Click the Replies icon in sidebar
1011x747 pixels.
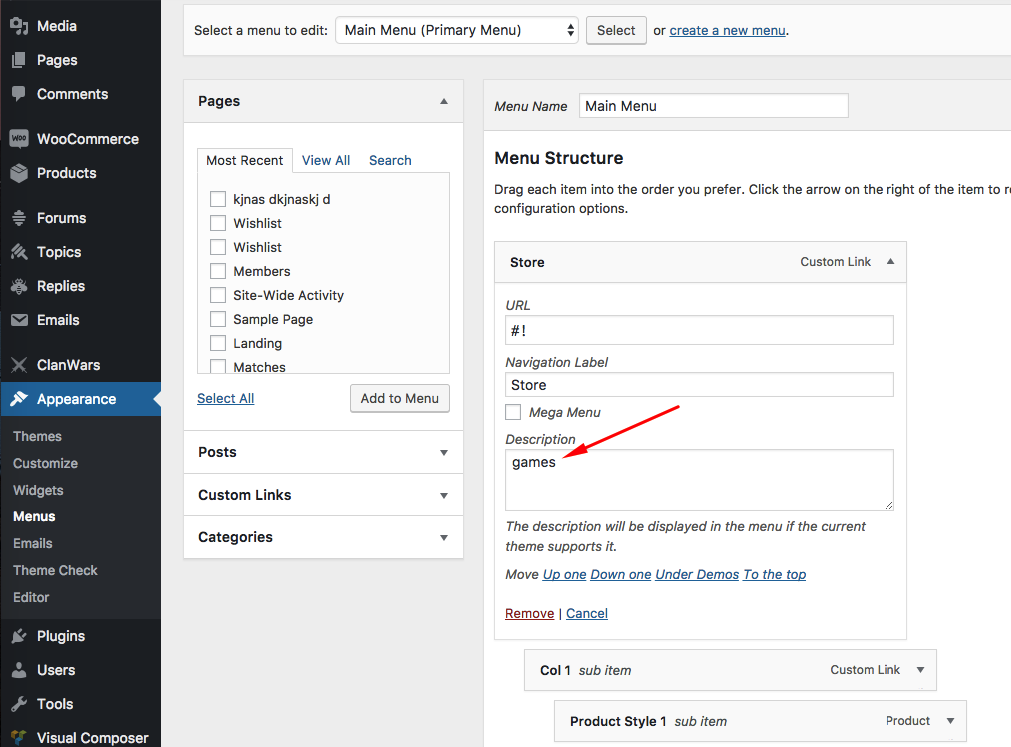19,286
